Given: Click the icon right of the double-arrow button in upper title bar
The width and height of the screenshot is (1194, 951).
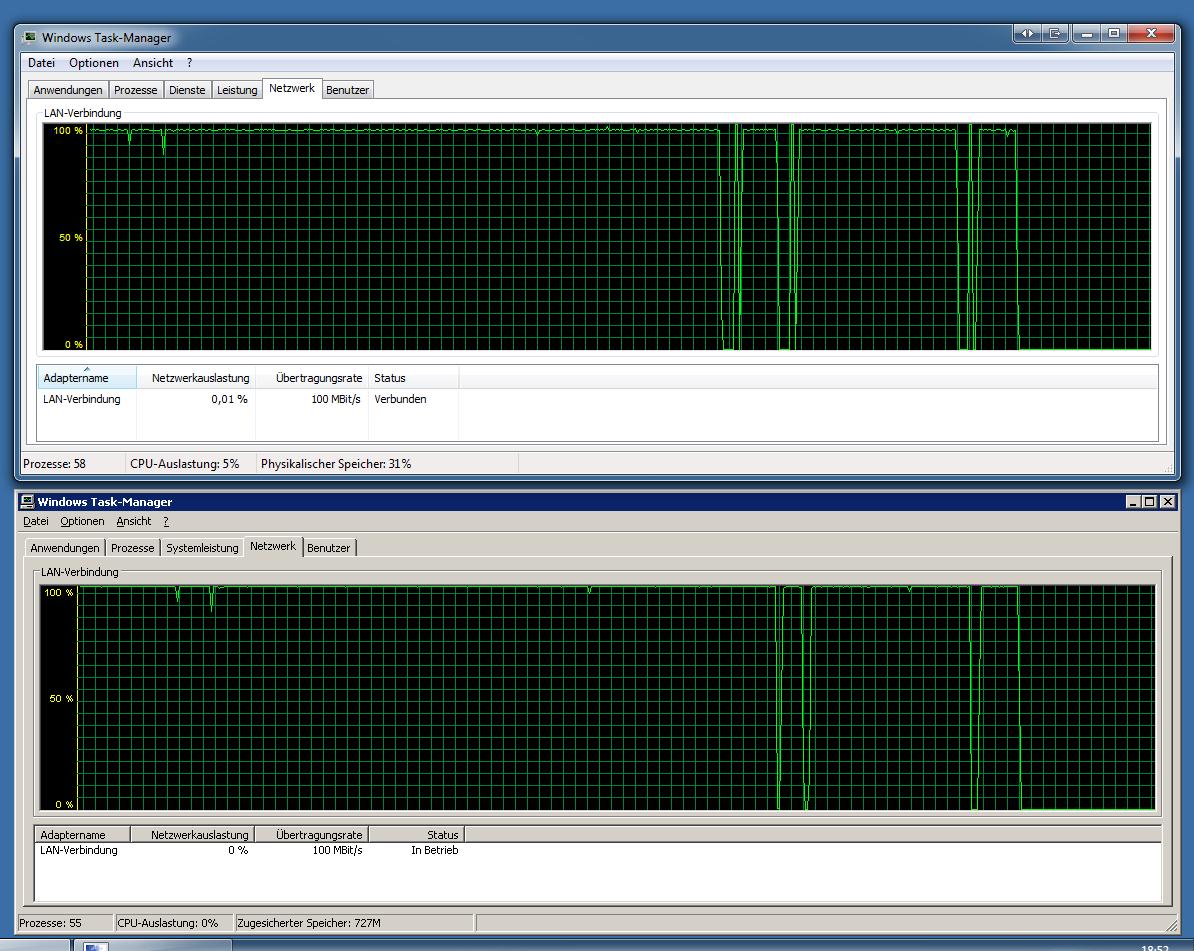Looking at the screenshot, I should (1055, 34).
